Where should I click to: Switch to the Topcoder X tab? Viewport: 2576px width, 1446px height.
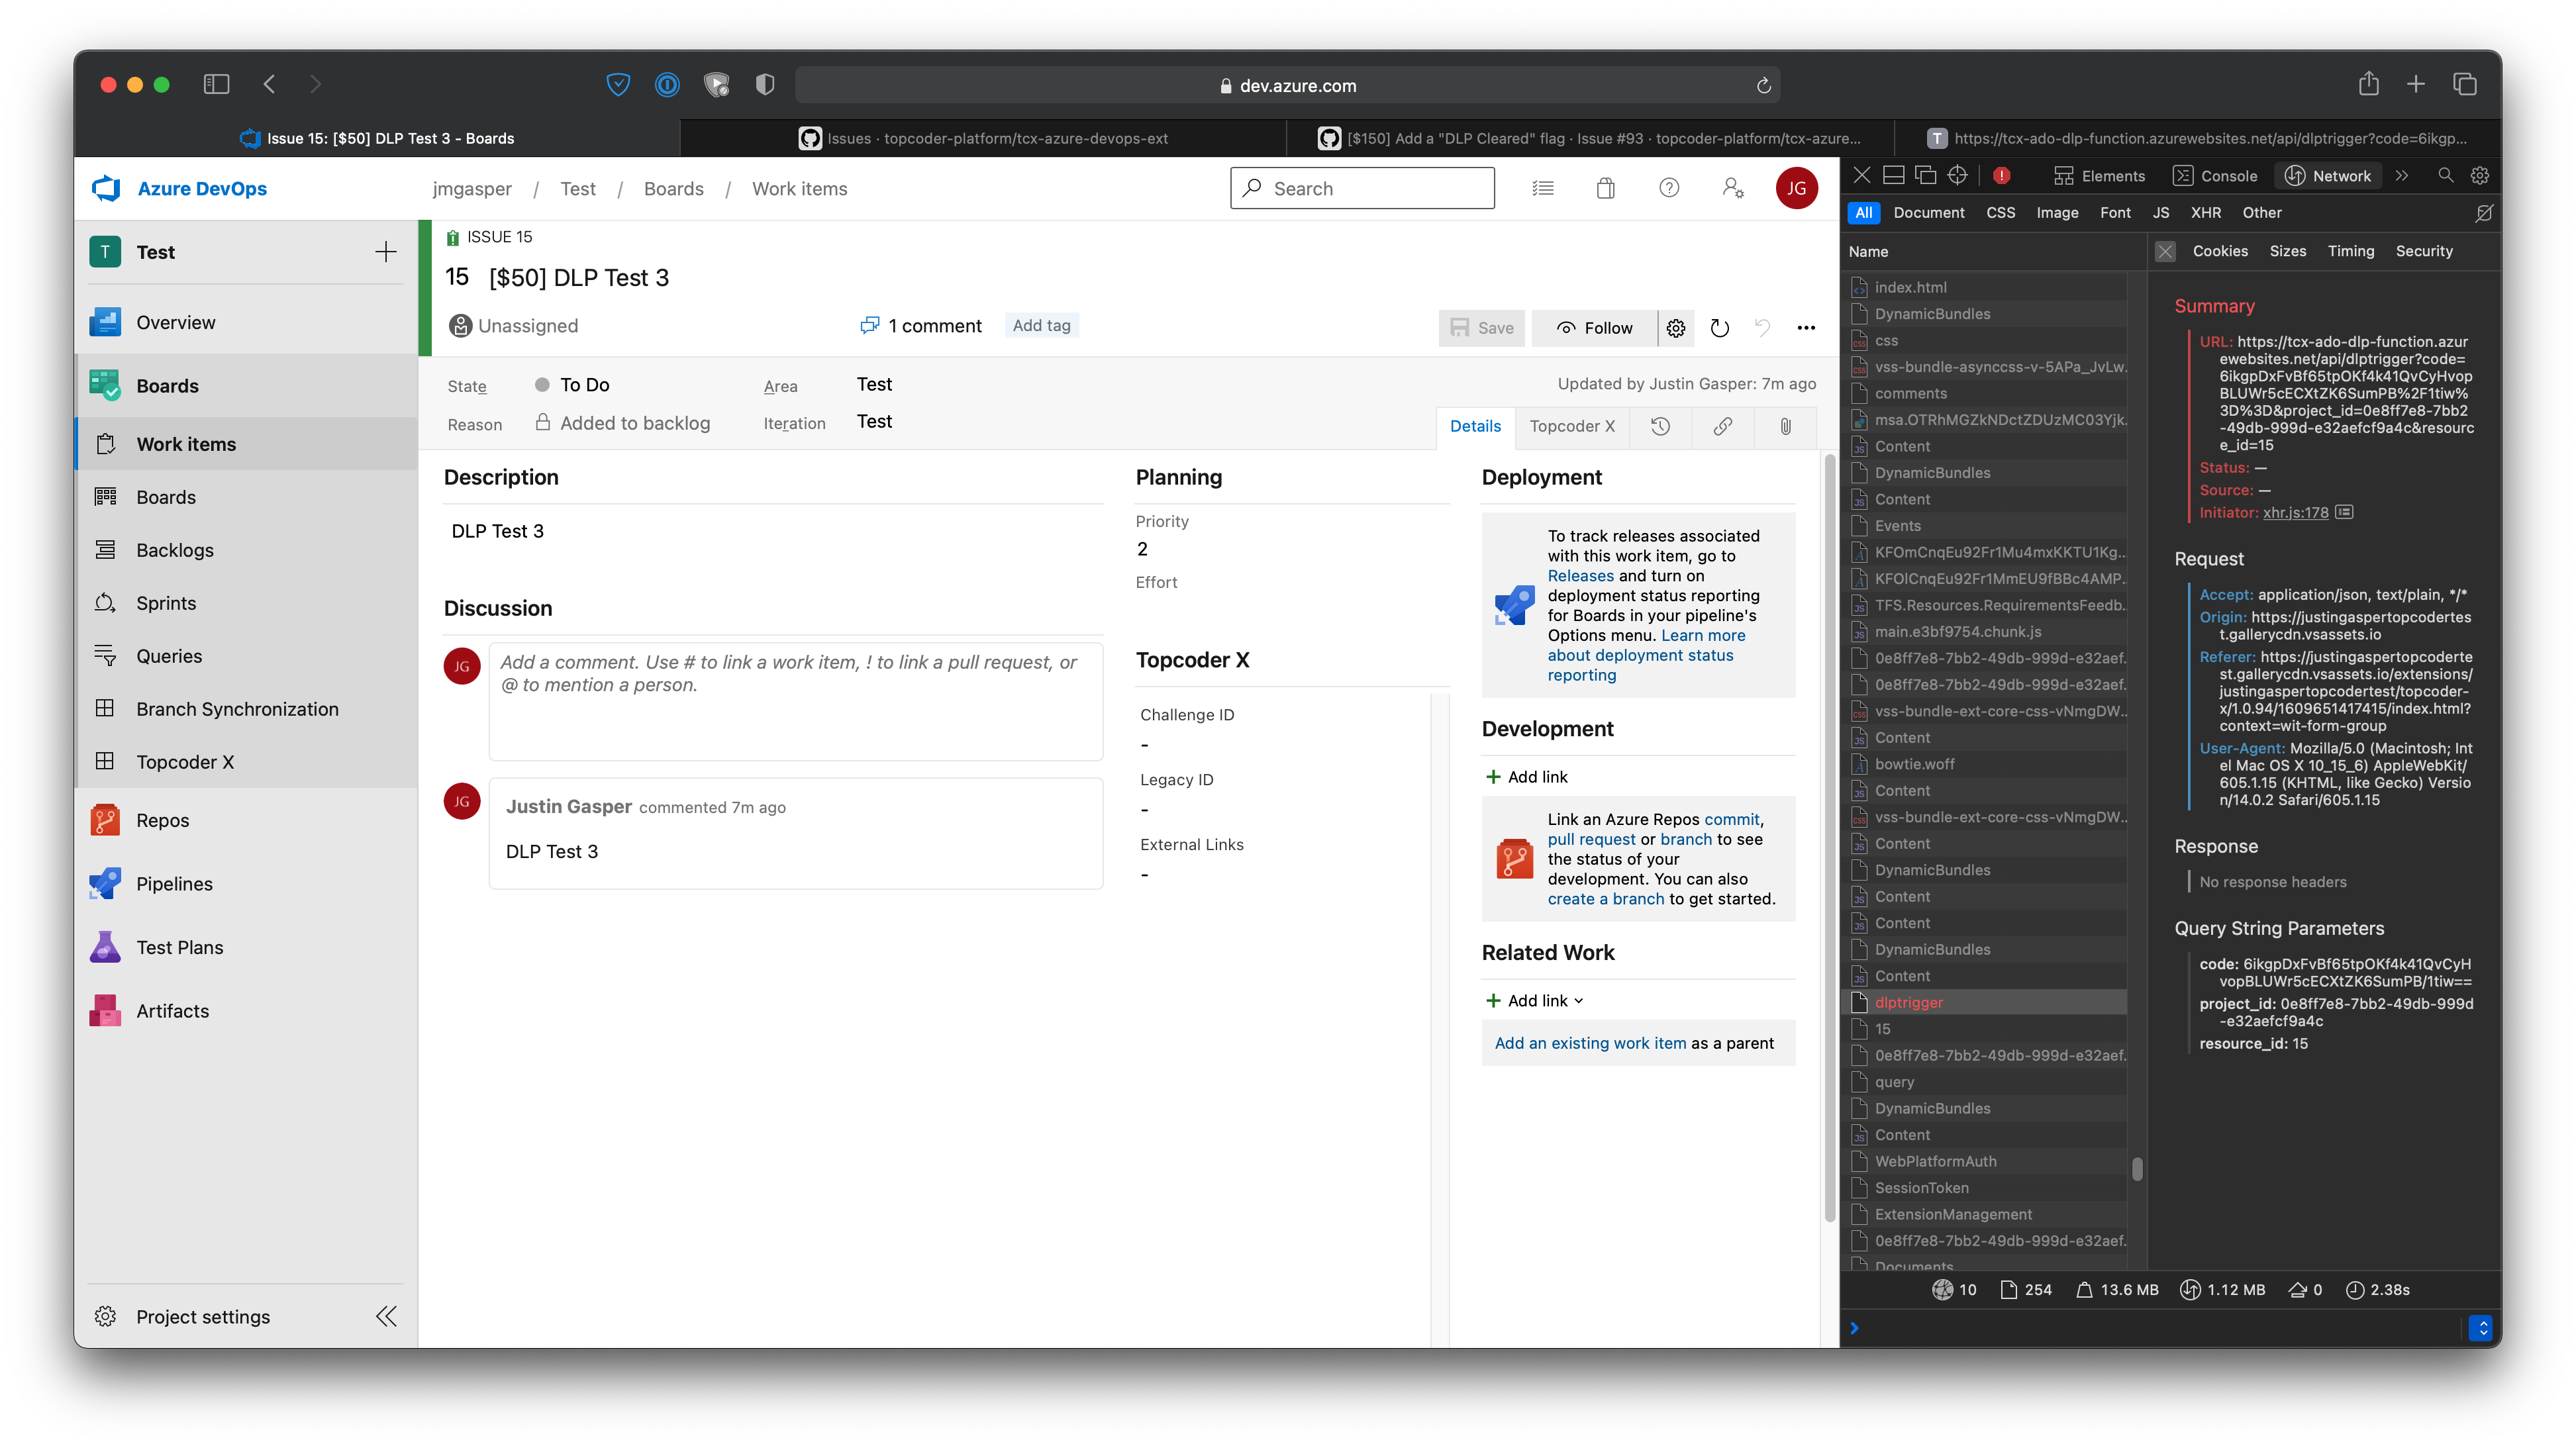tap(1572, 427)
